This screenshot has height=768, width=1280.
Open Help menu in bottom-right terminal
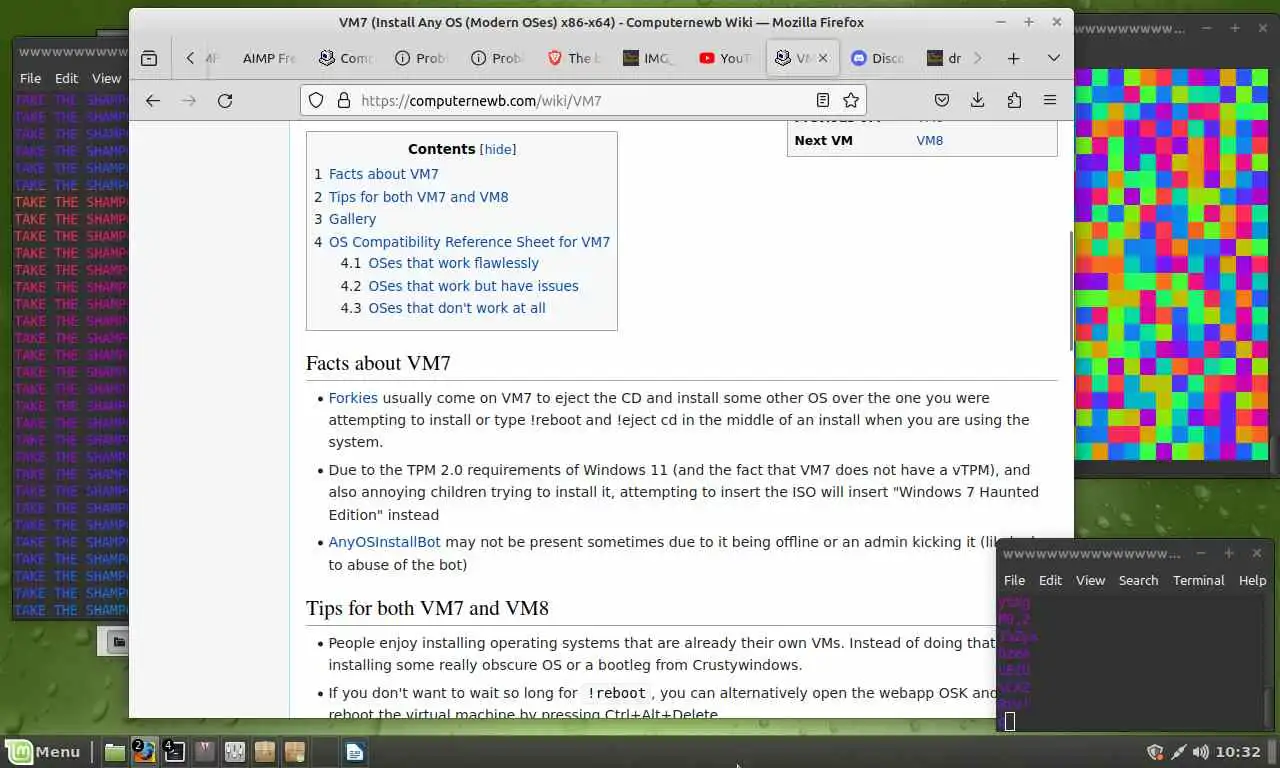tap(1252, 580)
